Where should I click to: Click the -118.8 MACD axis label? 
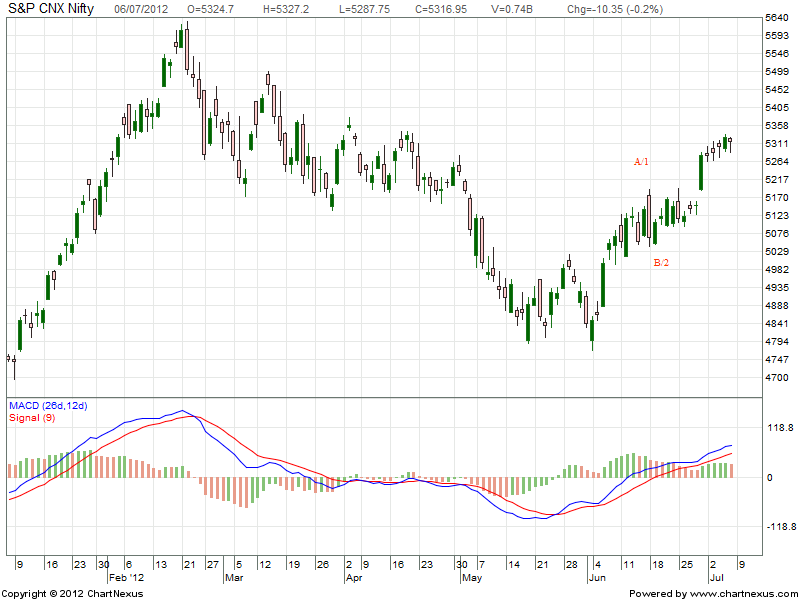tap(780, 527)
